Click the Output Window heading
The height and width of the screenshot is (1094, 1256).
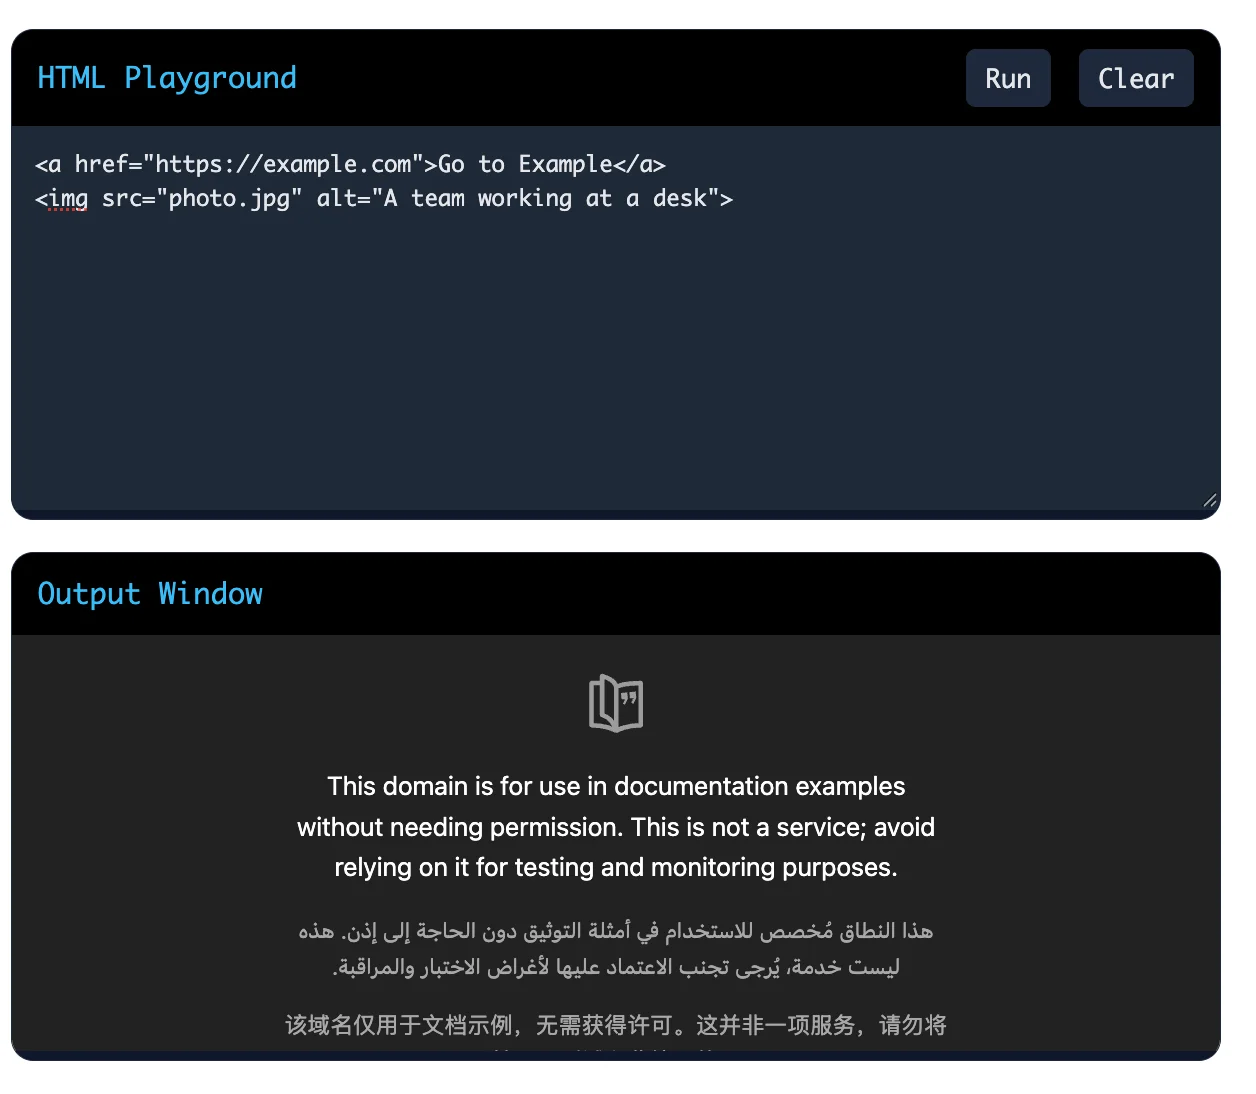150,594
